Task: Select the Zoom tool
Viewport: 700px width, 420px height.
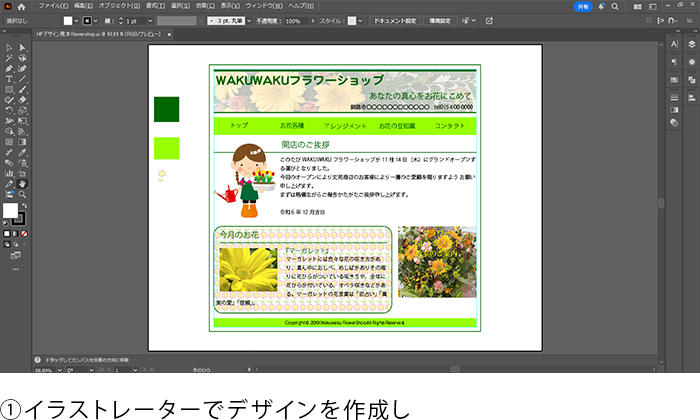Action: [22, 195]
